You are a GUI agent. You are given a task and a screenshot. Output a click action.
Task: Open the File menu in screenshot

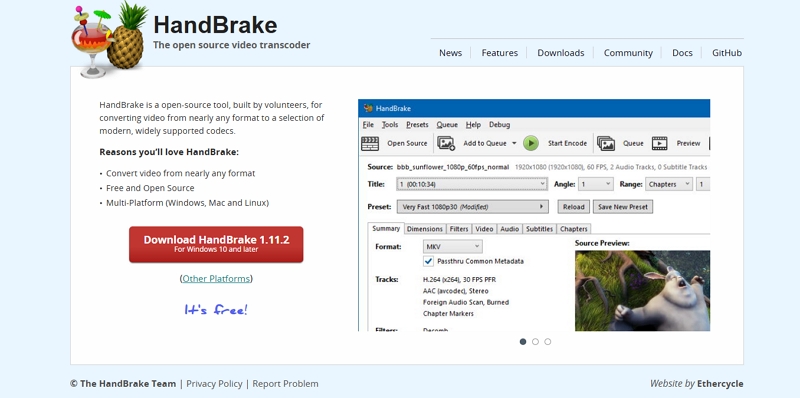coord(368,125)
